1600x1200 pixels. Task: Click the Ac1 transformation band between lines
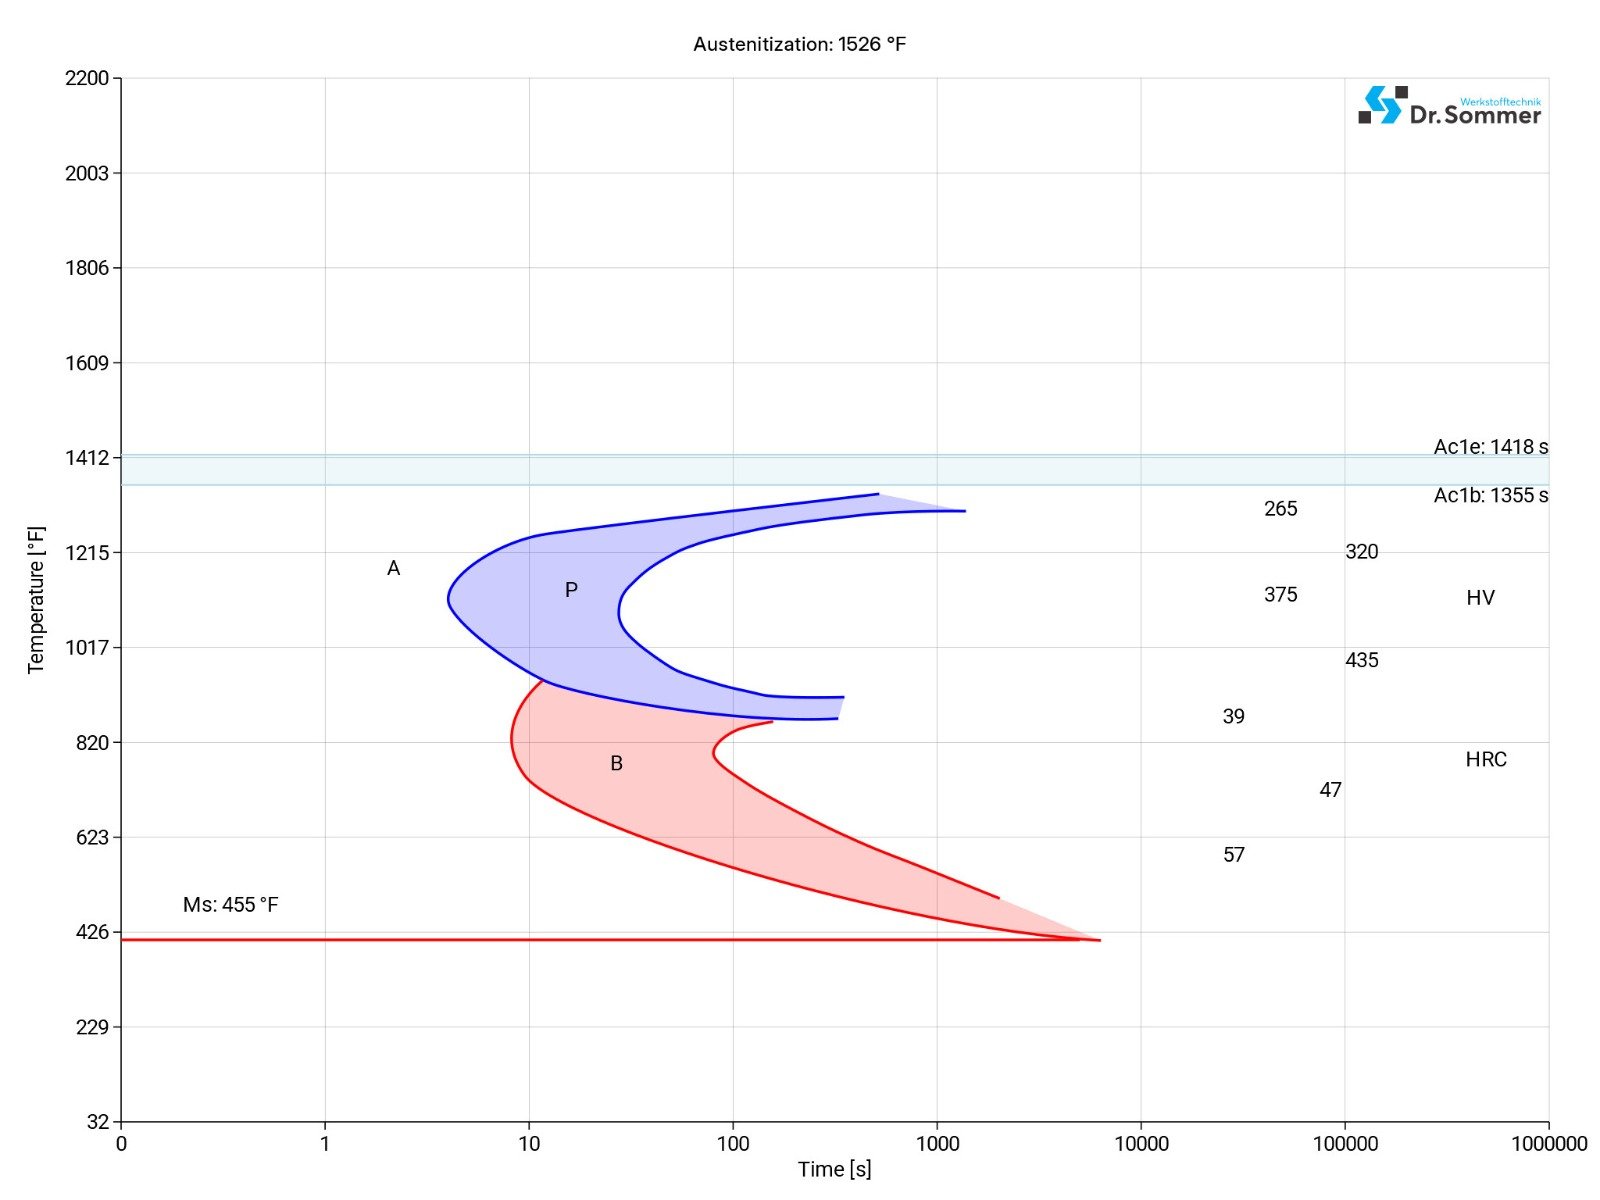[x=700, y=468]
